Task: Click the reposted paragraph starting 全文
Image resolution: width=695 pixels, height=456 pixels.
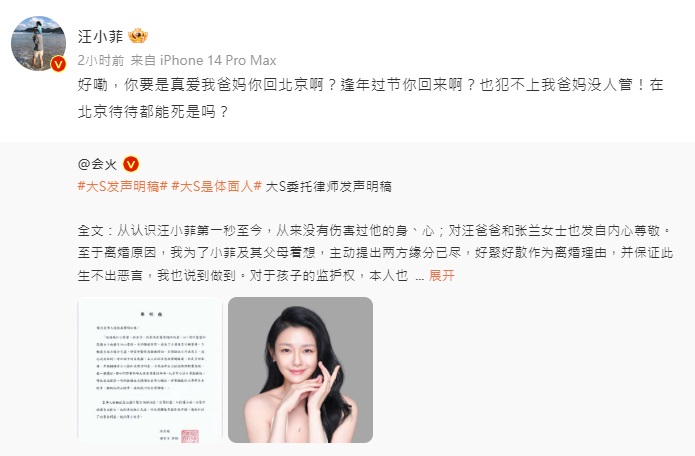Action: (x=375, y=253)
